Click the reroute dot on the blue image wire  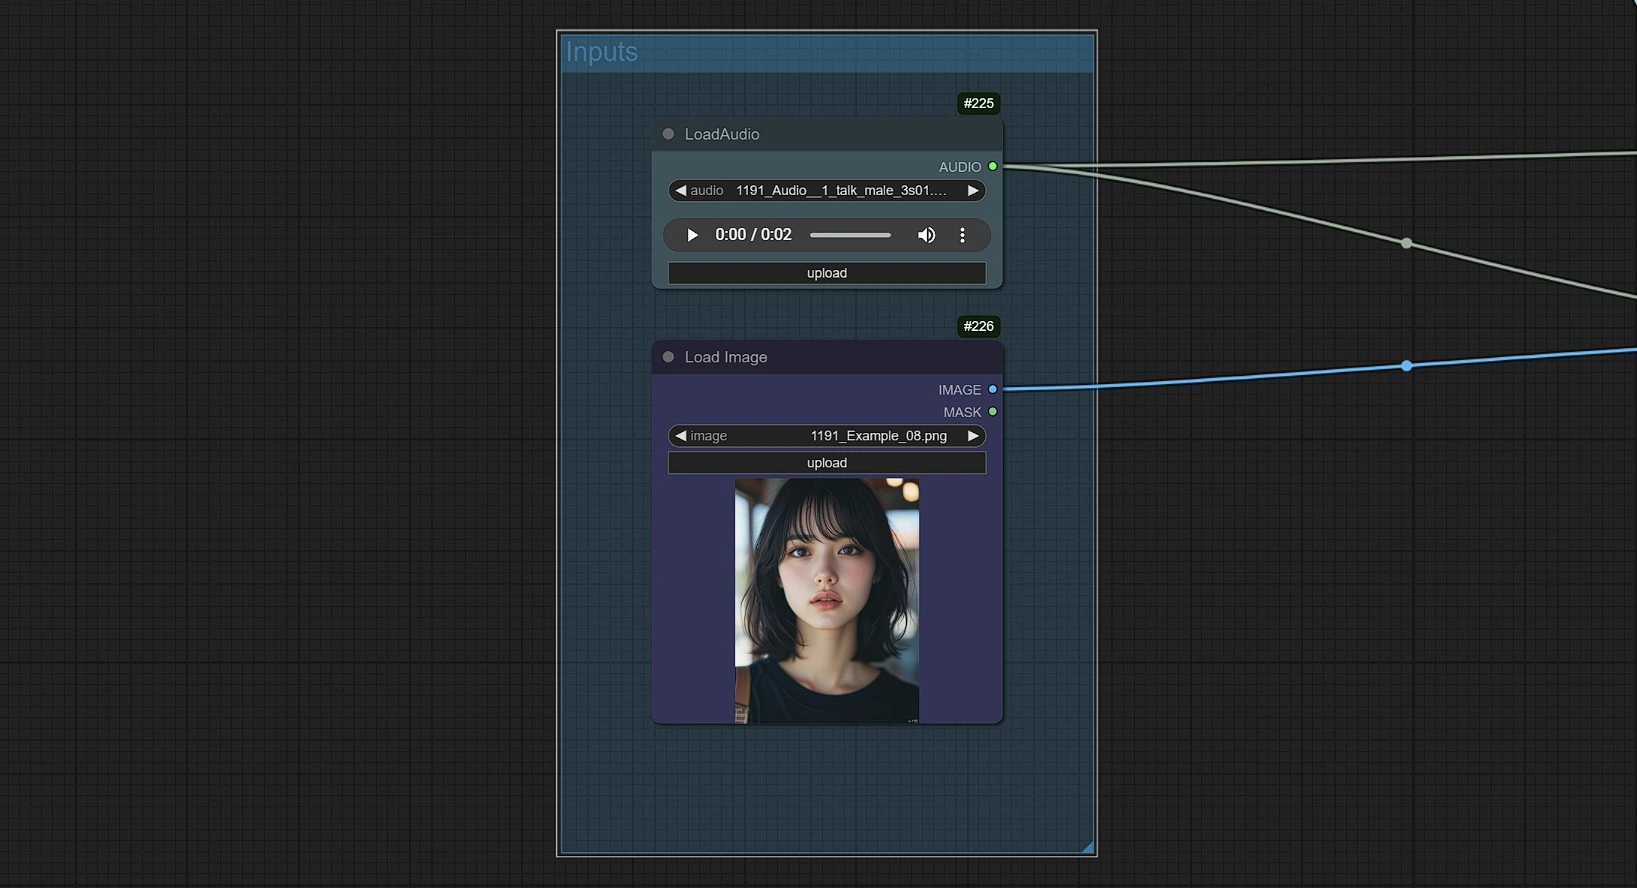point(1407,366)
